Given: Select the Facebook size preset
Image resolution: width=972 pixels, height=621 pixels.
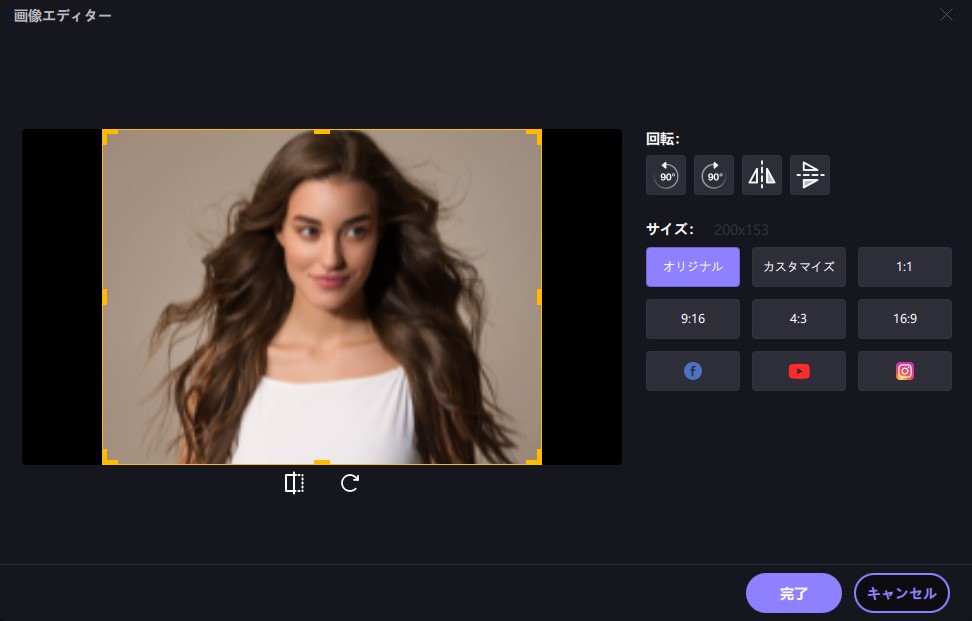Looking at the screenshot, I should [x=693, y=371].
